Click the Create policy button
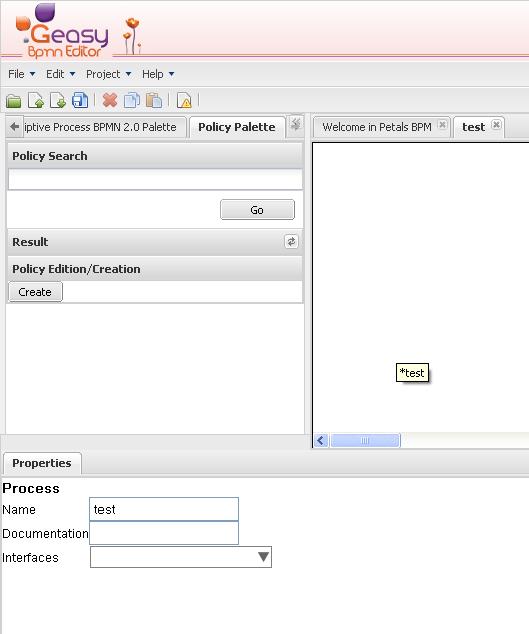 pyautogui.click(x=35, y=292)
